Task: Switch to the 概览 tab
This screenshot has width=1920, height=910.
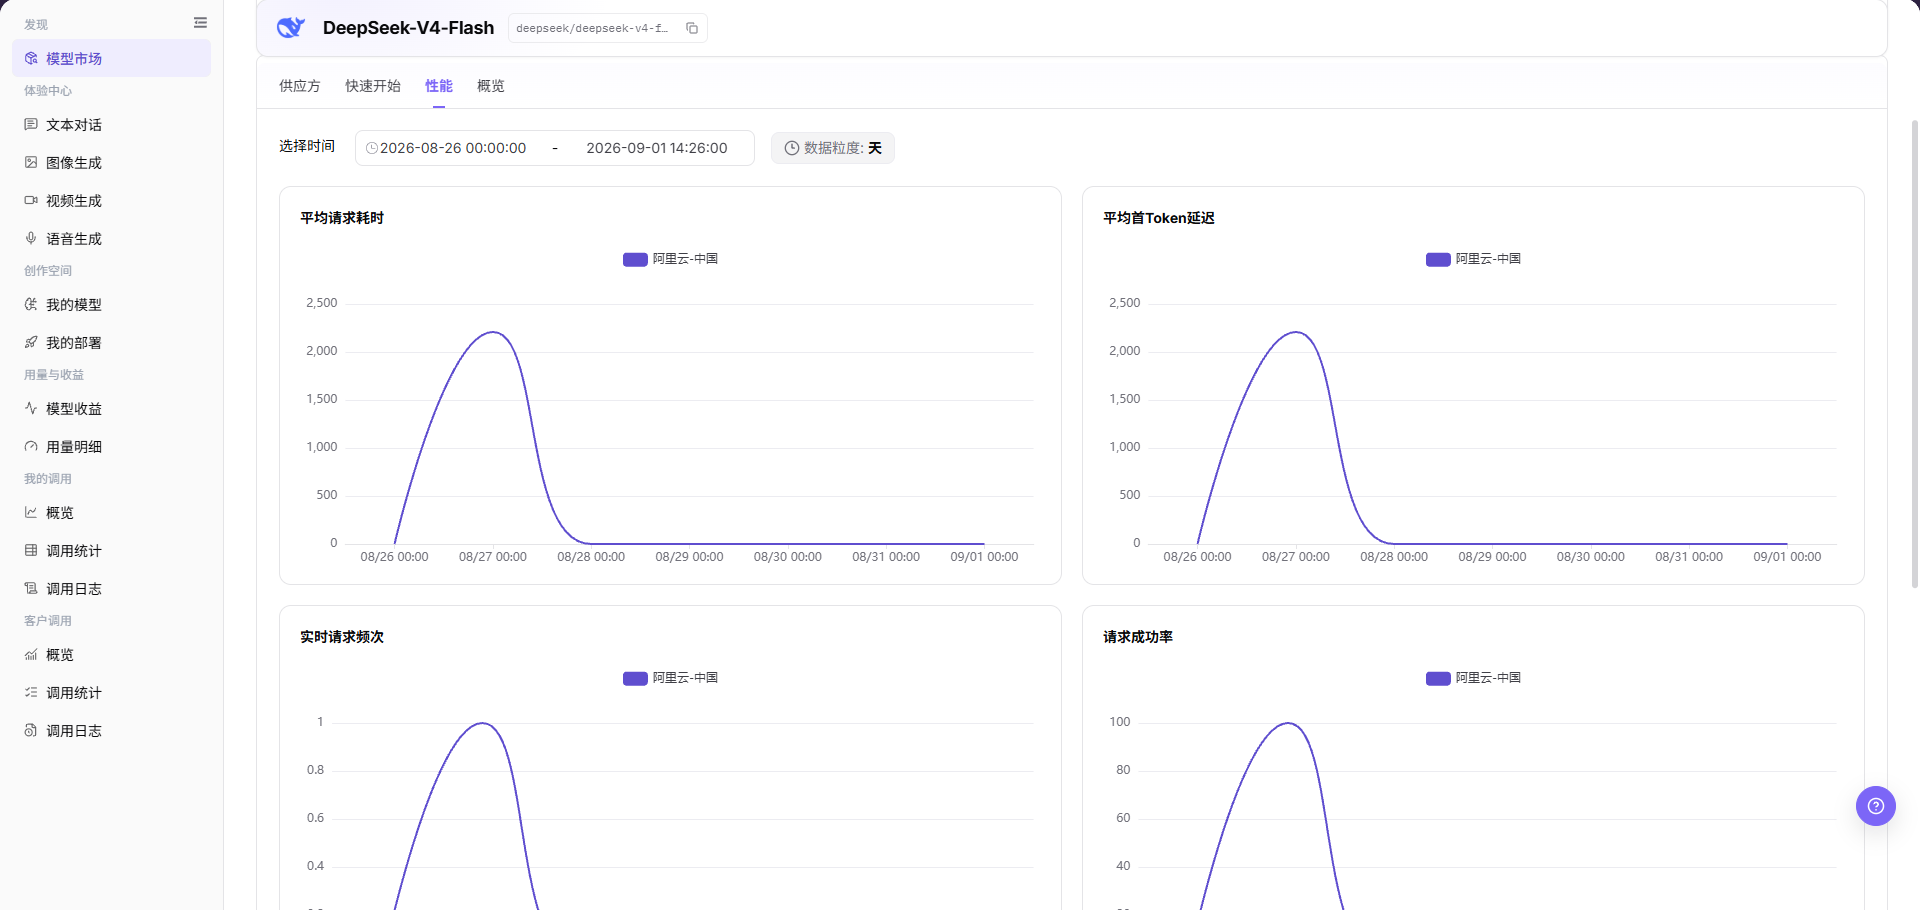Action: (491, 86)
